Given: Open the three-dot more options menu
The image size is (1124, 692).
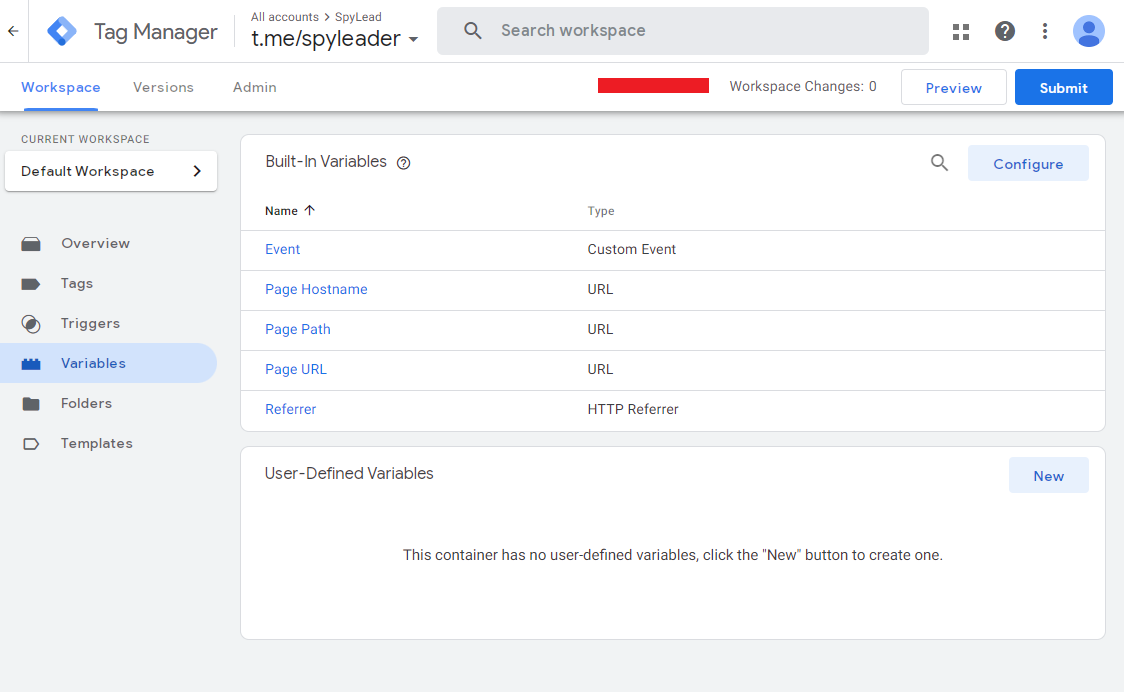Looking at the screenshot, I should [x=1044, y=31].
